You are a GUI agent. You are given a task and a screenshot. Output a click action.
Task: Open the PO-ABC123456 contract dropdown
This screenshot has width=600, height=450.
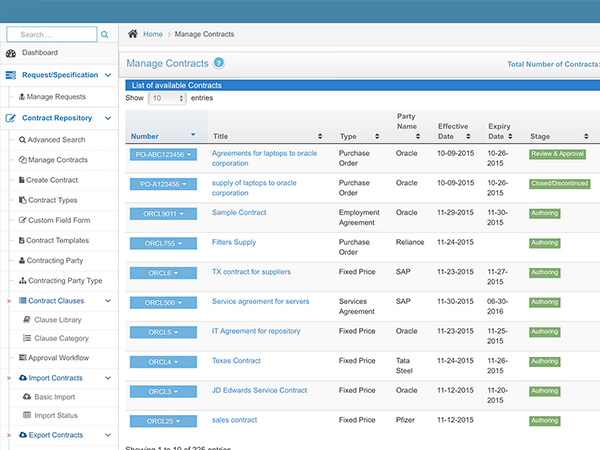pos(163,155)
